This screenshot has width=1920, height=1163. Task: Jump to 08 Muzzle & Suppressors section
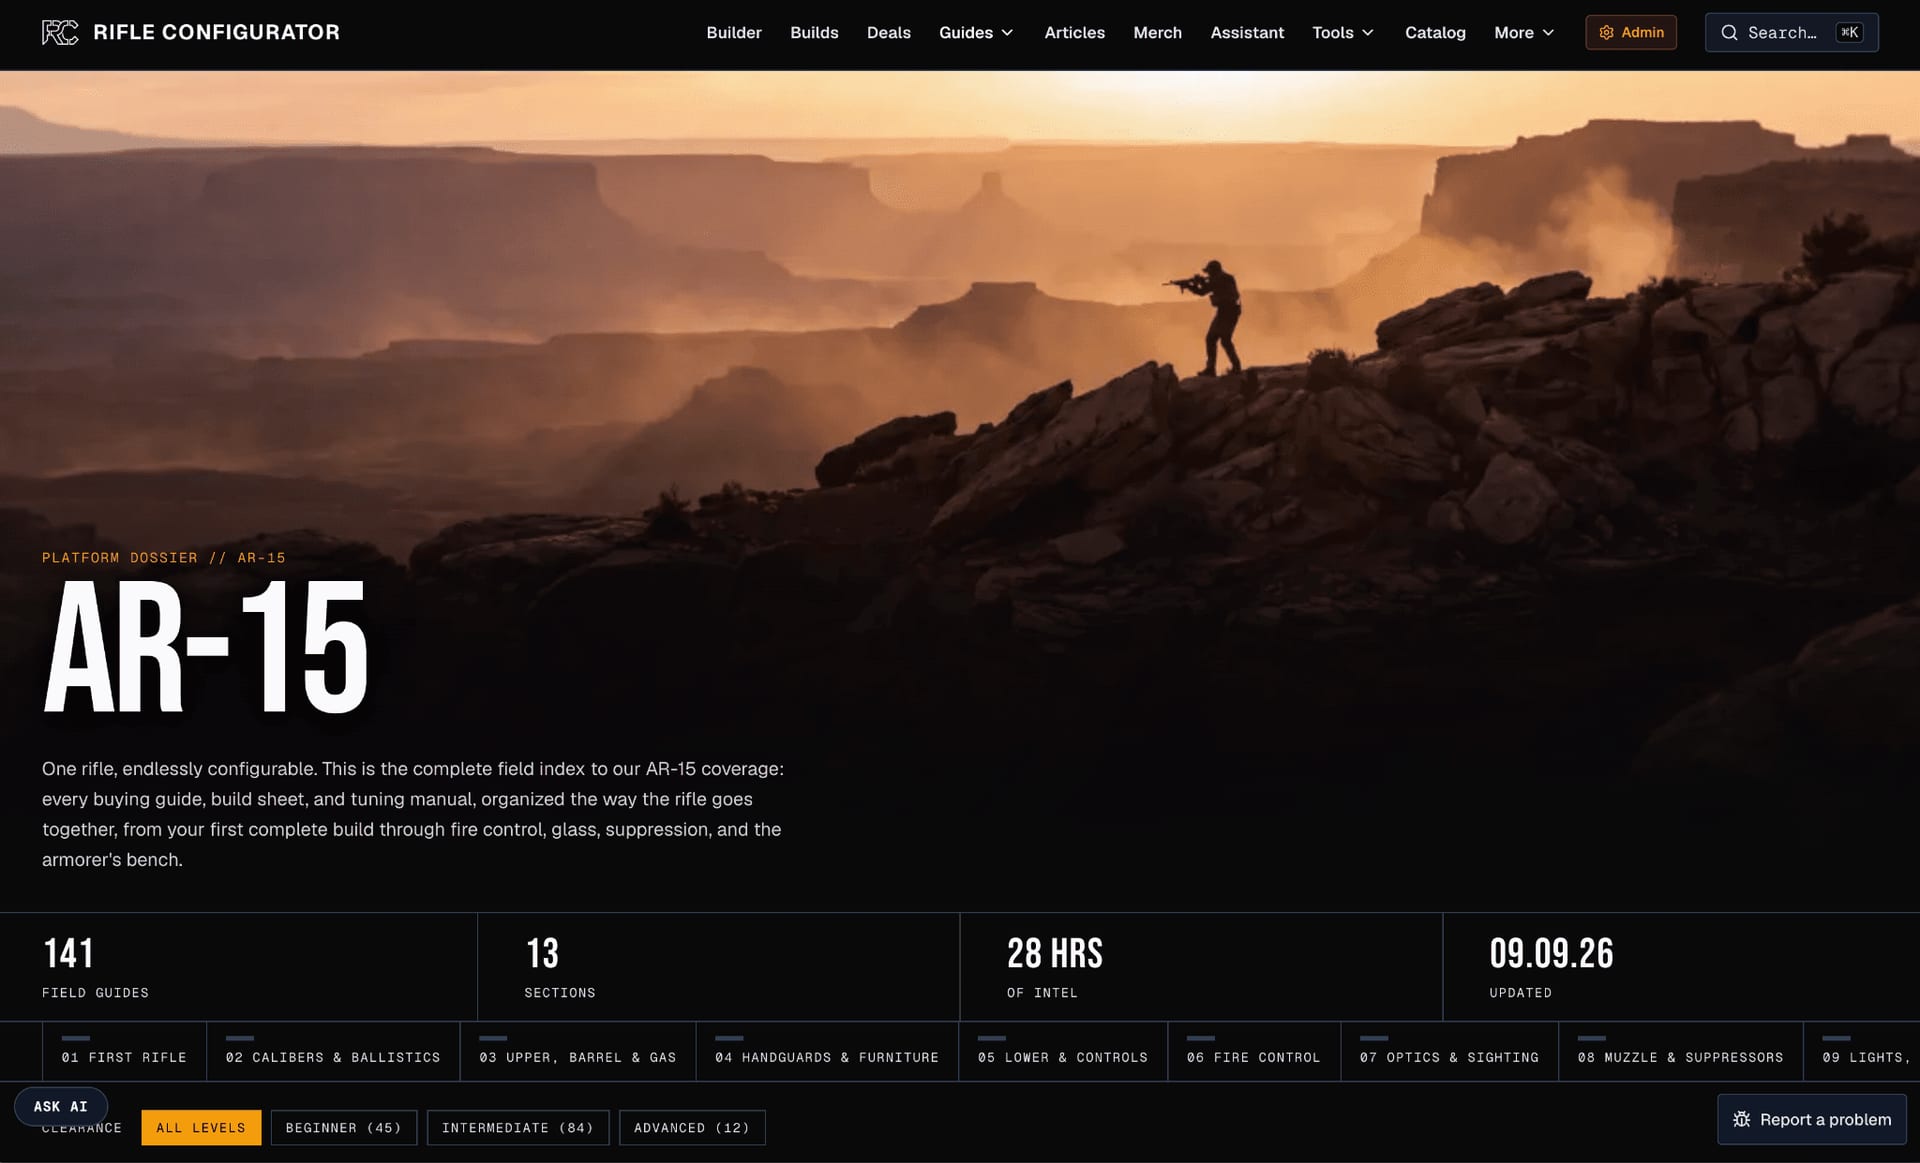point(1681,1052)
